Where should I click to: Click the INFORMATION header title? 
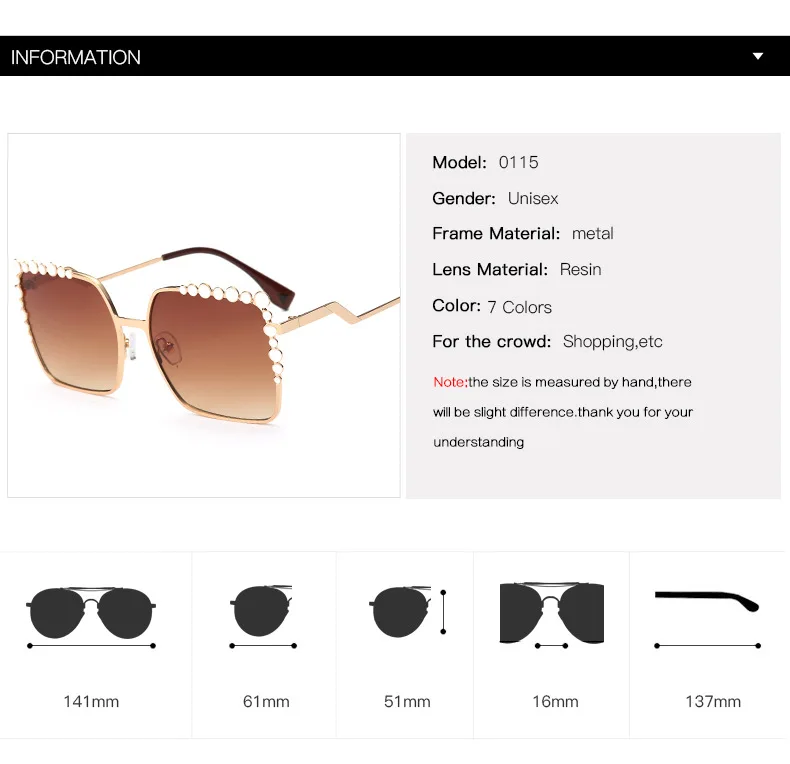pos(76,57)
